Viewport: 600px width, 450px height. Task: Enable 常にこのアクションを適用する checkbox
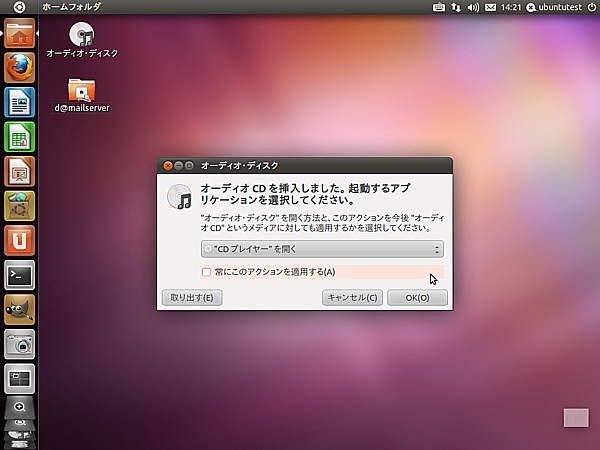tap(206, 272)
